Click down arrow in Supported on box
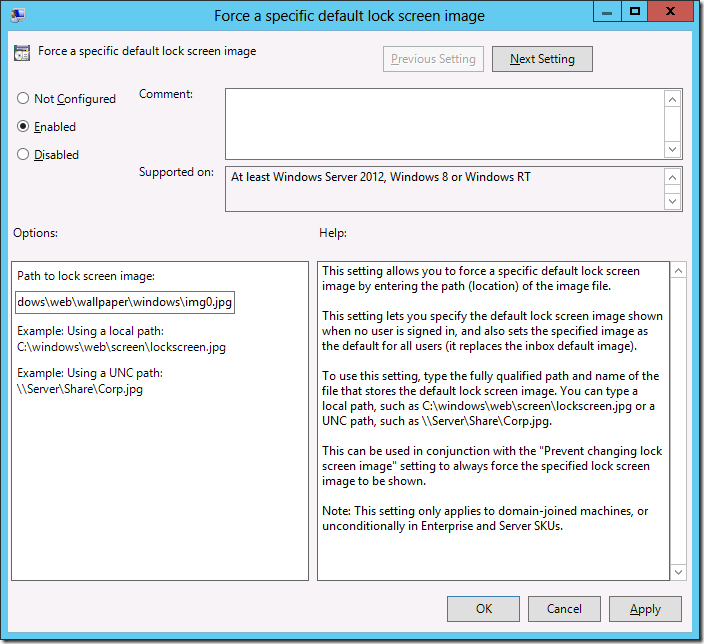This screenshot has width=704, height=644. point(673,201)
